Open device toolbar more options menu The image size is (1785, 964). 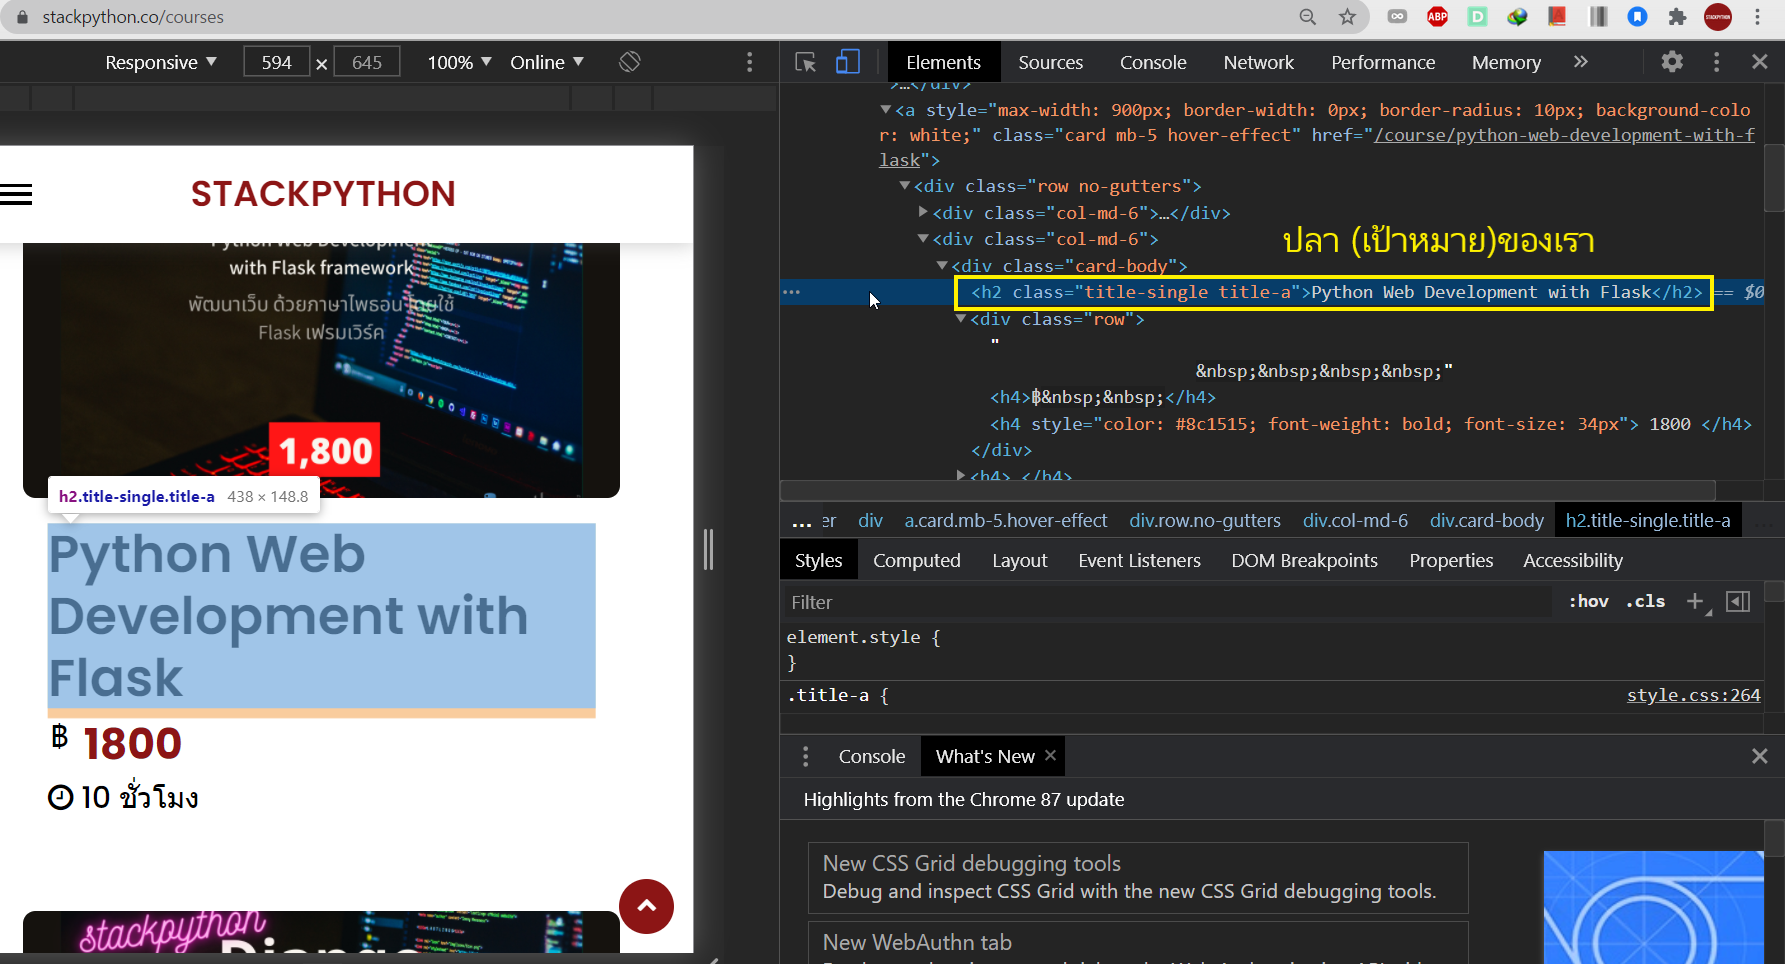click(x=749, y=62)
